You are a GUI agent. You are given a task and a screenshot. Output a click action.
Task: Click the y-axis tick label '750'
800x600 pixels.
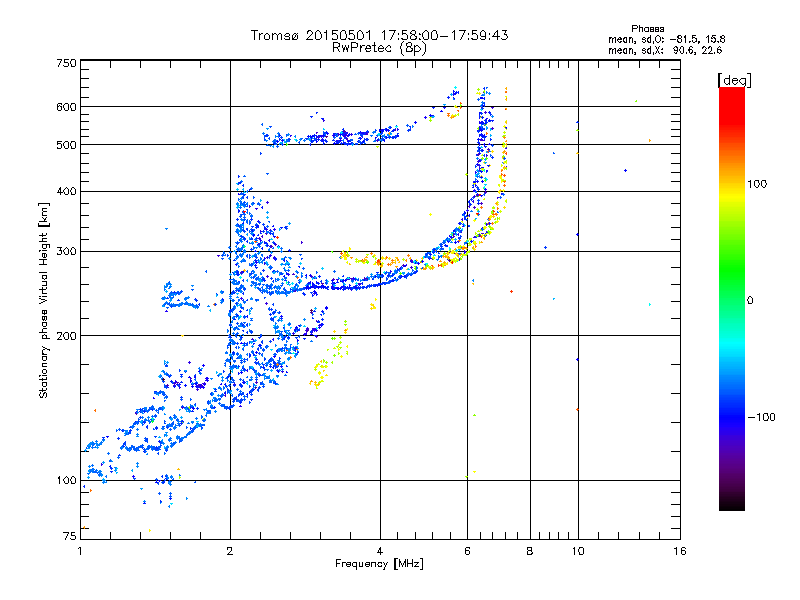click(66, 63)
